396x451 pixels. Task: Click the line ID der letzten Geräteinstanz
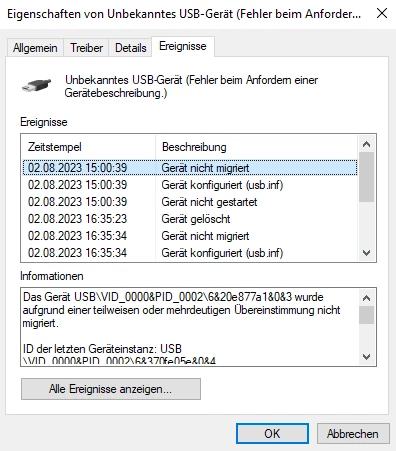pyautogui.click(x=102, y=349)
